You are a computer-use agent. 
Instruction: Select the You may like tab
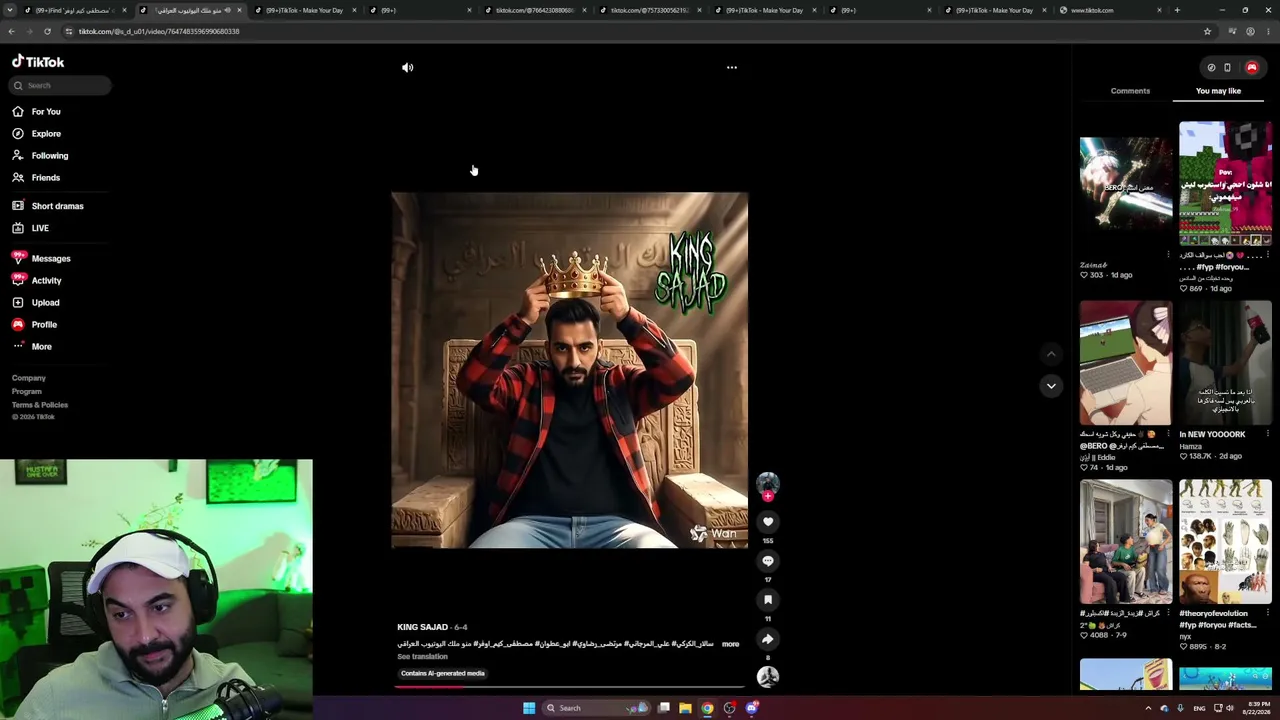[1218, 91]
